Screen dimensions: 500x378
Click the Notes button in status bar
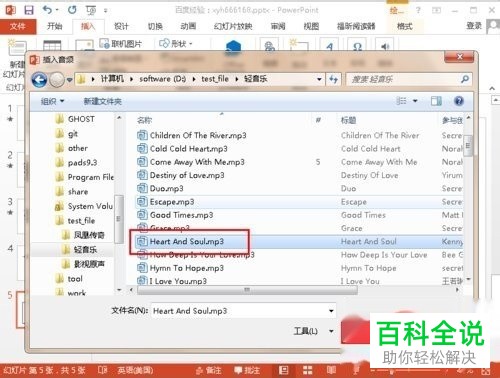208,370
